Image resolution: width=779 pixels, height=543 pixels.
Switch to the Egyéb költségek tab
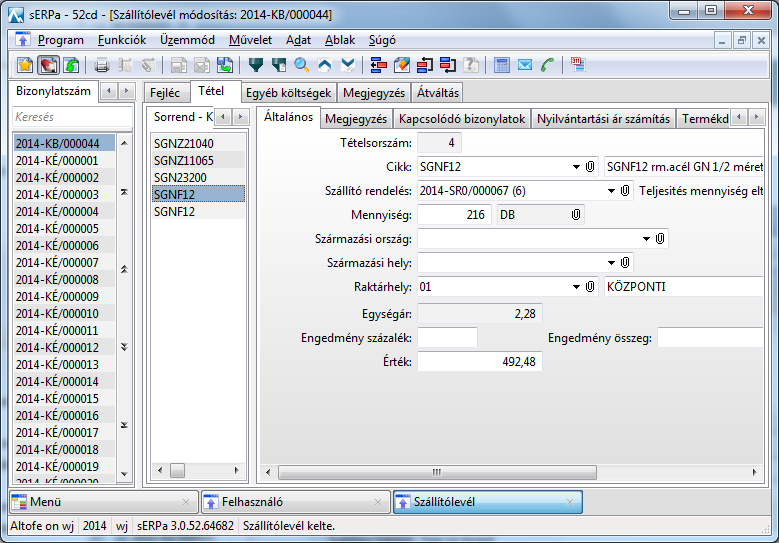pos(288,92)
